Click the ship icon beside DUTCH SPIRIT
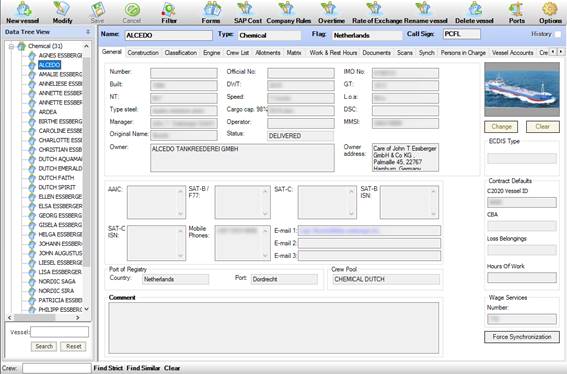The height and width of the screenshot is (374, 567). click(x=32, y=187)
